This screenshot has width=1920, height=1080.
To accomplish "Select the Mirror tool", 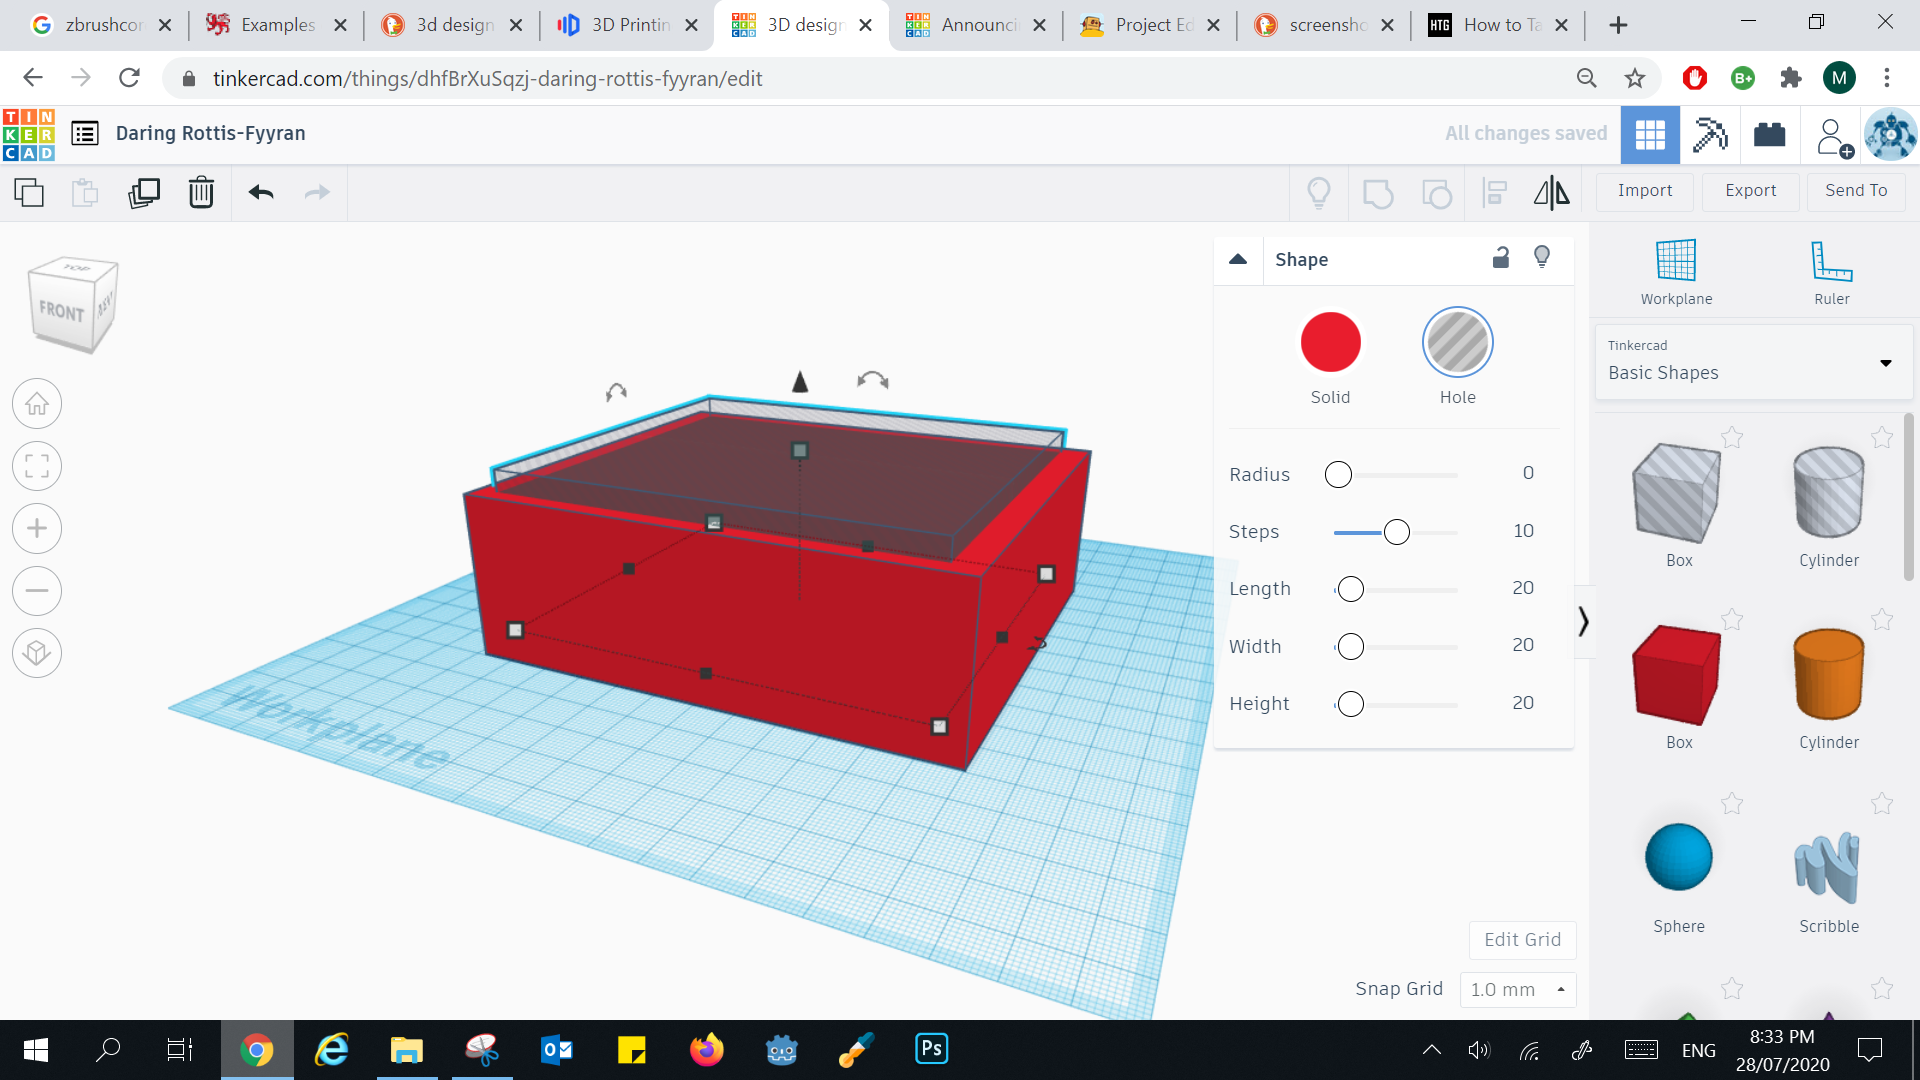I will click(1550, 193).
